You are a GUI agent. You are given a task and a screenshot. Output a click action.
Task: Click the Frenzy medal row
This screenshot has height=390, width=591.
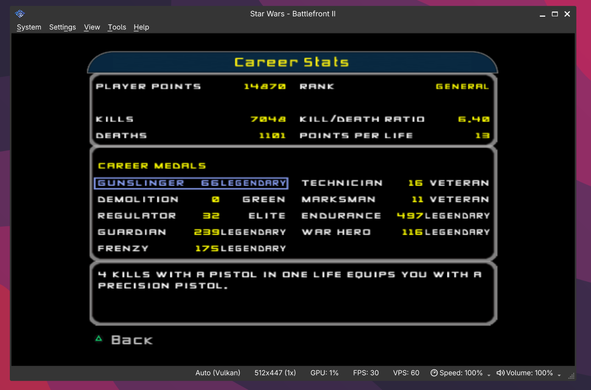[191, 248]
